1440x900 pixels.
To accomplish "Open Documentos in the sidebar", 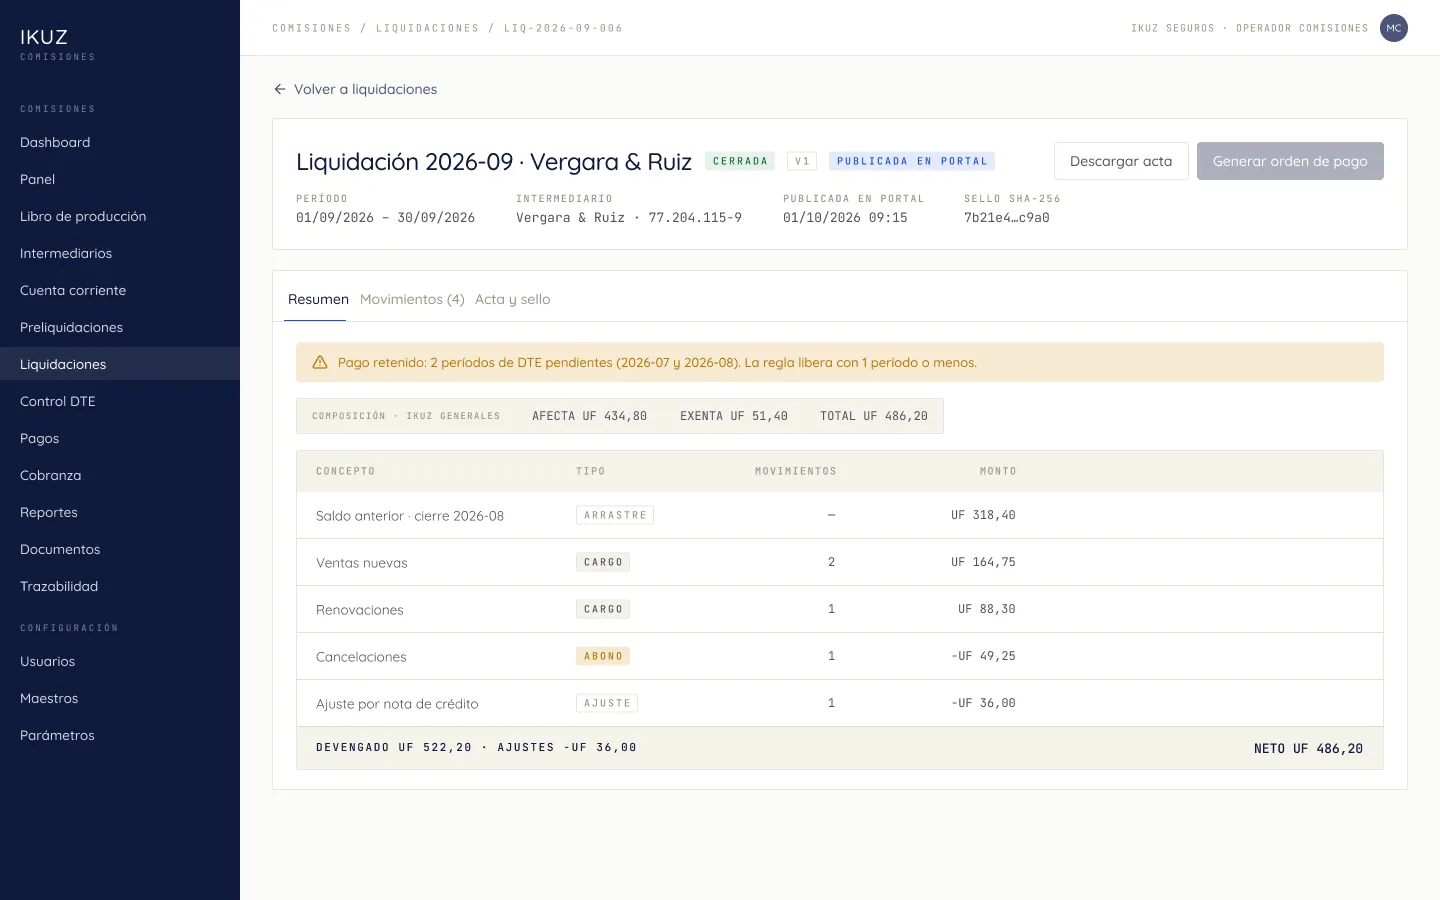I will [120, 549].
